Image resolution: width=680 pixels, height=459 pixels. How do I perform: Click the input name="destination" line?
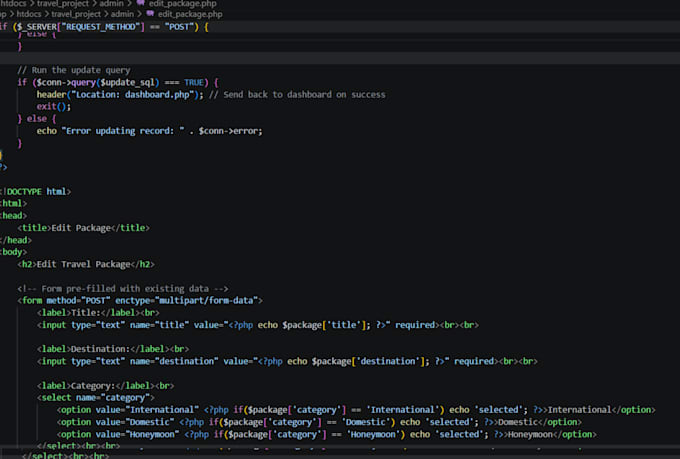[x=287, y=361]
